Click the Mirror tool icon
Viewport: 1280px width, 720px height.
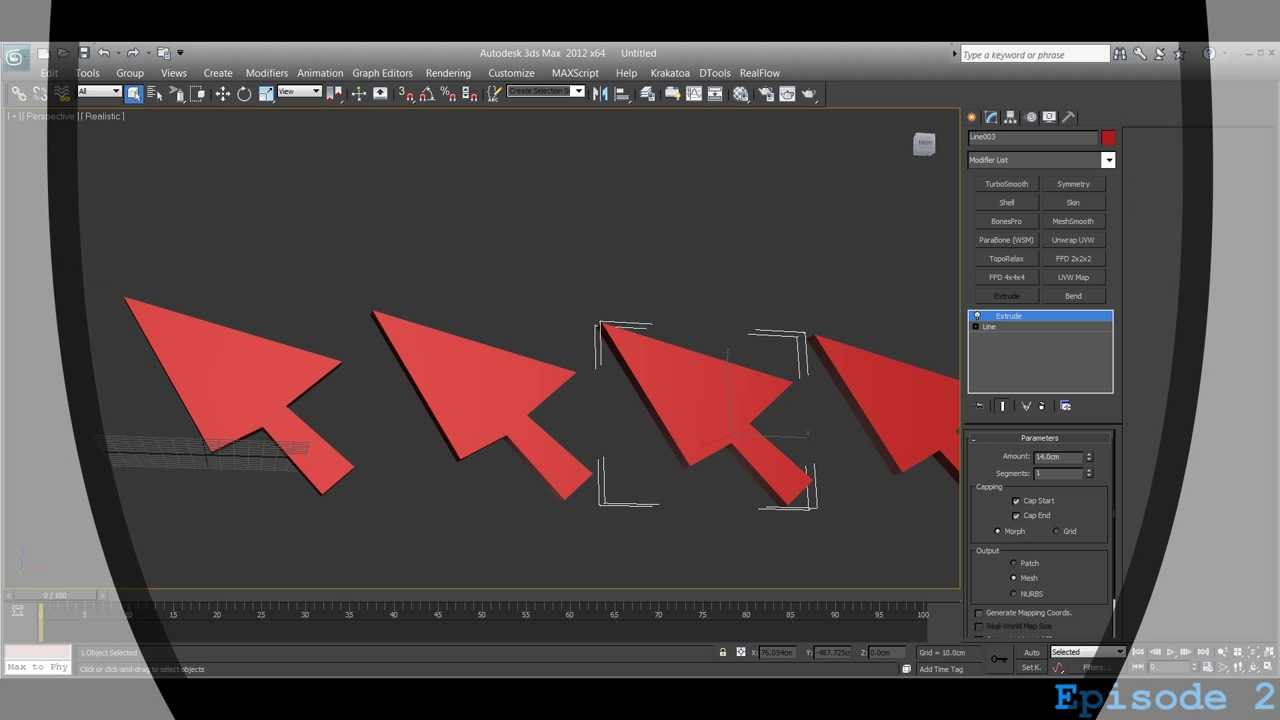pos(600,93)
